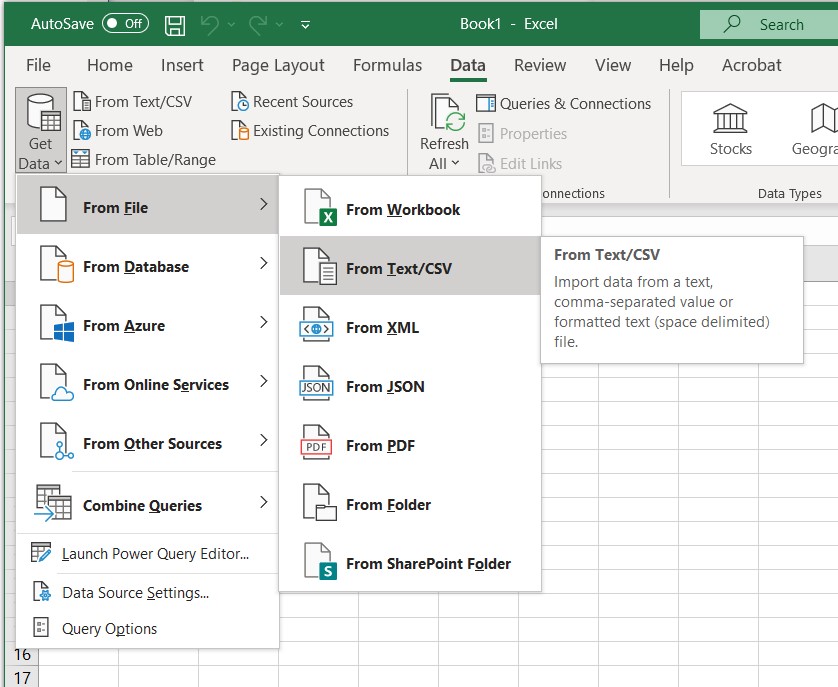Click into the Search box
838x687 pixels.
point(769,25)
